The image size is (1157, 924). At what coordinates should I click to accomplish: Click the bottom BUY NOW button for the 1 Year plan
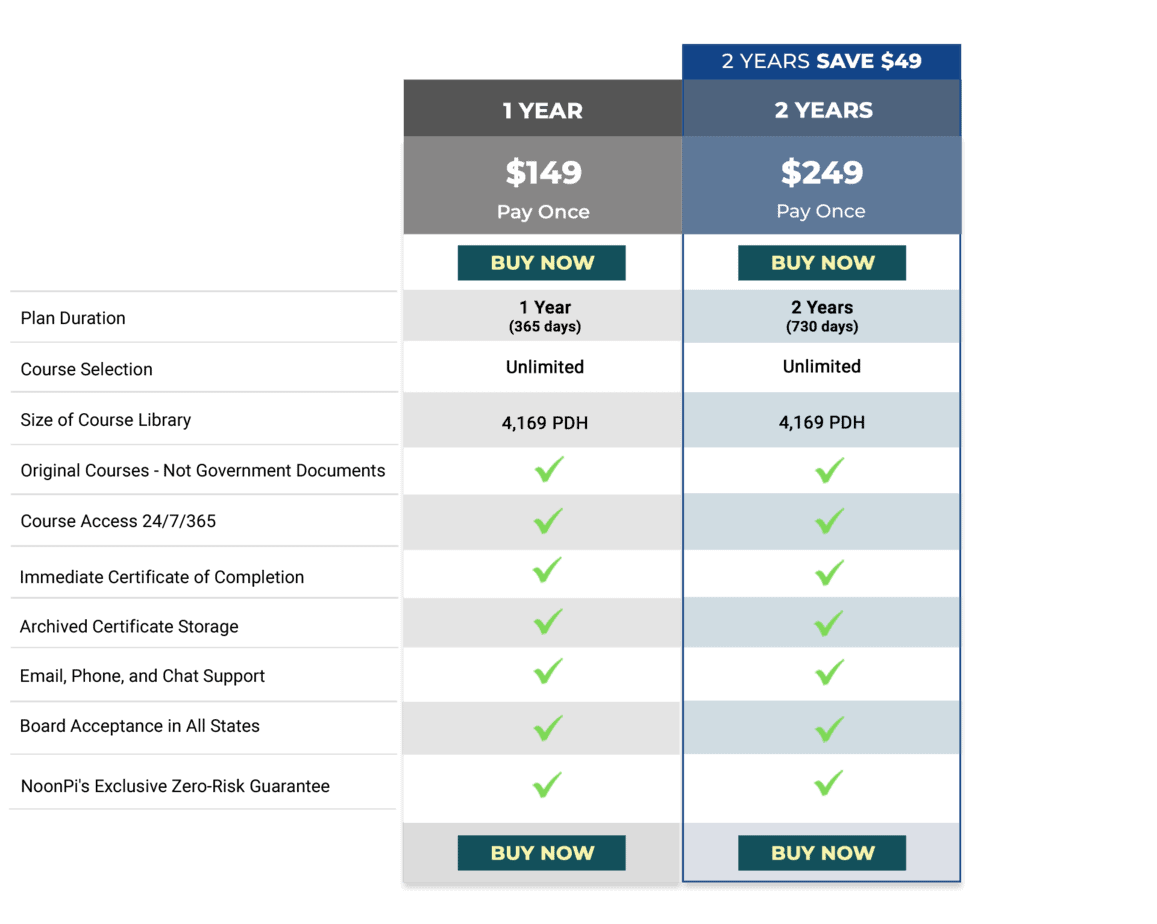click(x=541, y=852)
